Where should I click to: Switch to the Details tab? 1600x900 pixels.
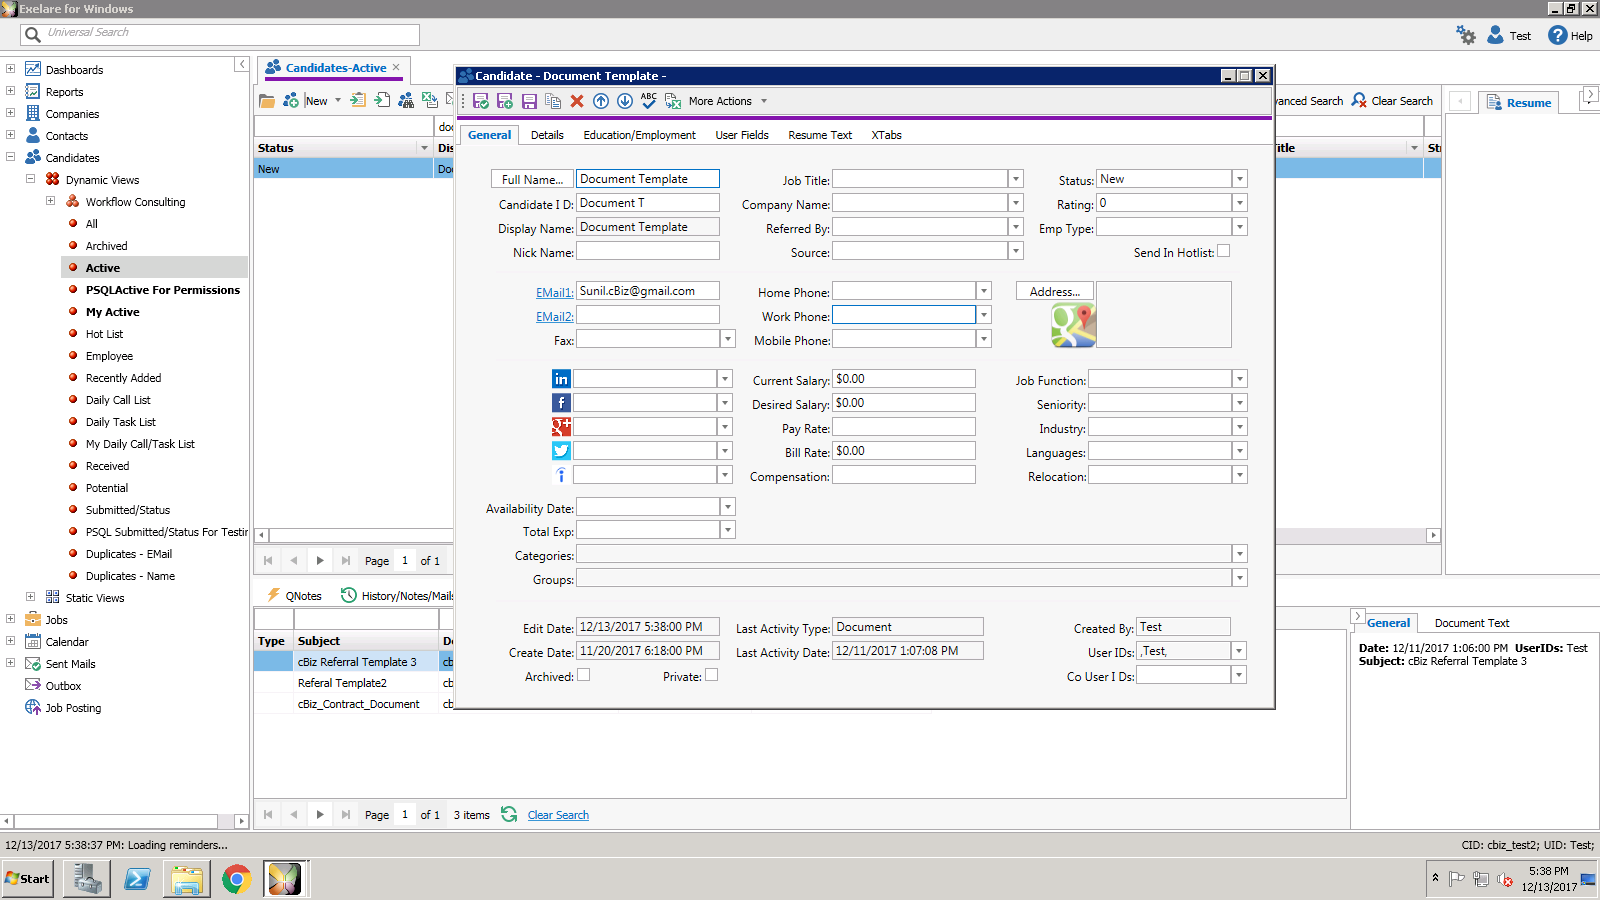(x=547, y=135)
